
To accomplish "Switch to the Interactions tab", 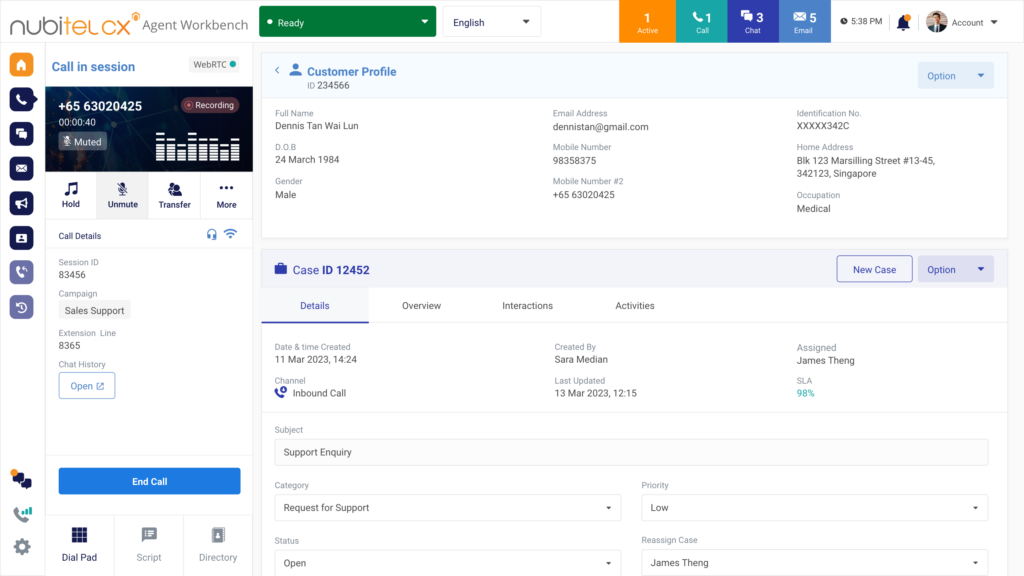I will point(527,305).
